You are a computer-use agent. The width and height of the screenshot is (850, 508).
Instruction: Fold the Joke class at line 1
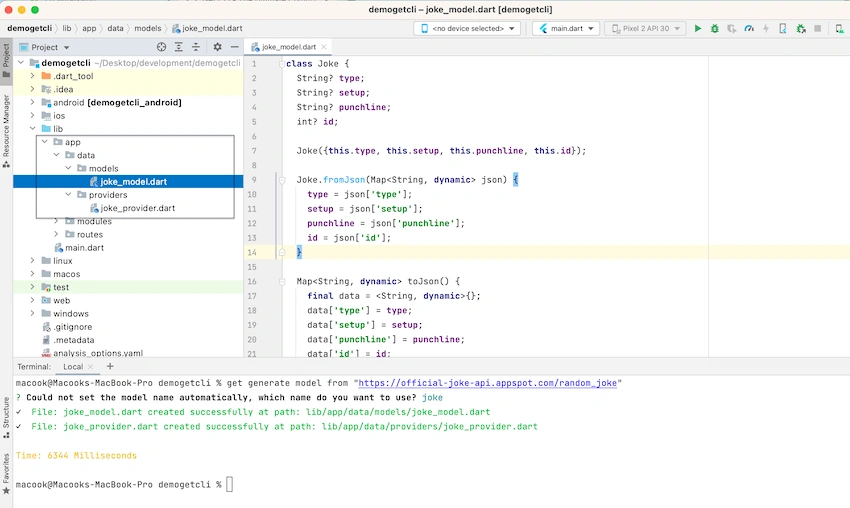point(282,64)
